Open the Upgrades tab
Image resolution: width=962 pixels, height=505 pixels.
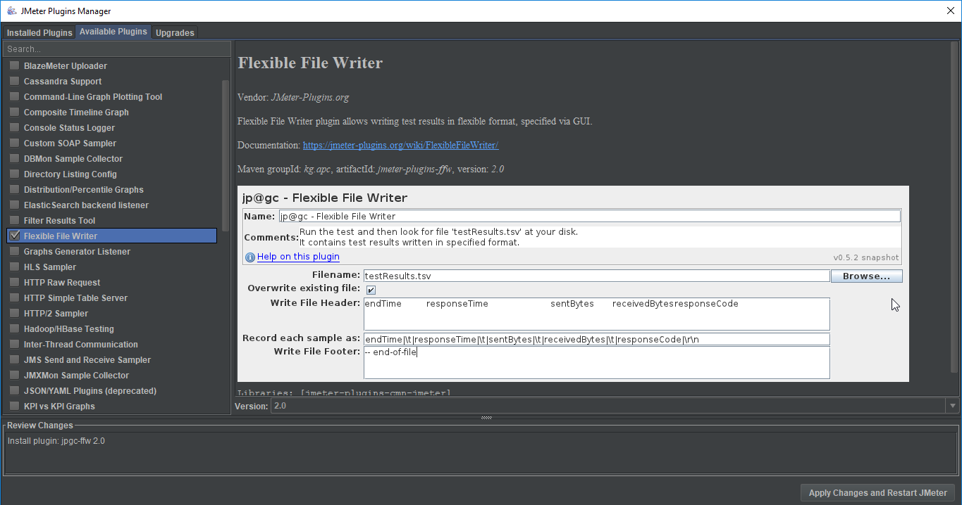(175, 33)
